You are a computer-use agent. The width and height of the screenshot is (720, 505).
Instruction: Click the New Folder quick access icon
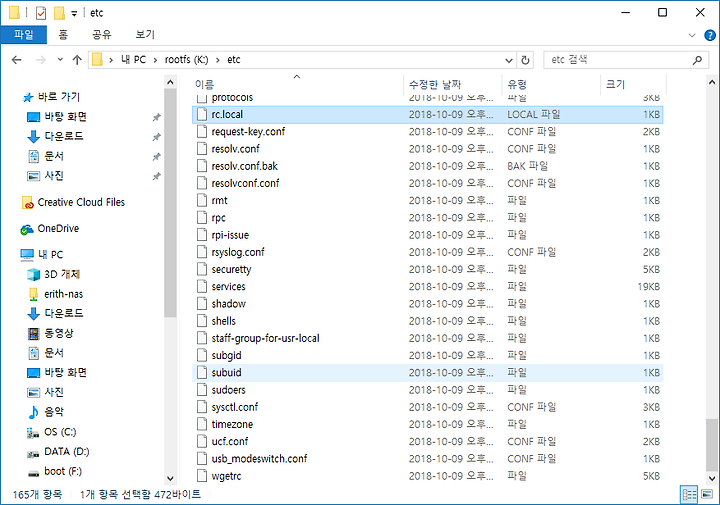(59, 13)
